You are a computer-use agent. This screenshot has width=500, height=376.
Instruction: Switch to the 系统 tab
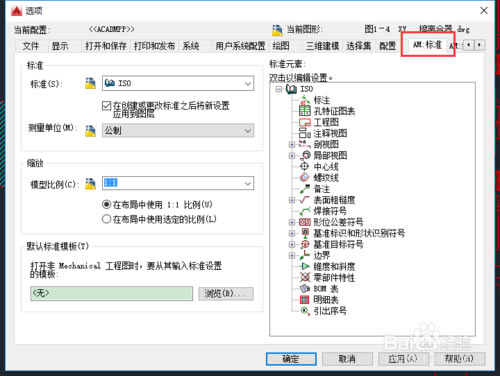[191, 46]
